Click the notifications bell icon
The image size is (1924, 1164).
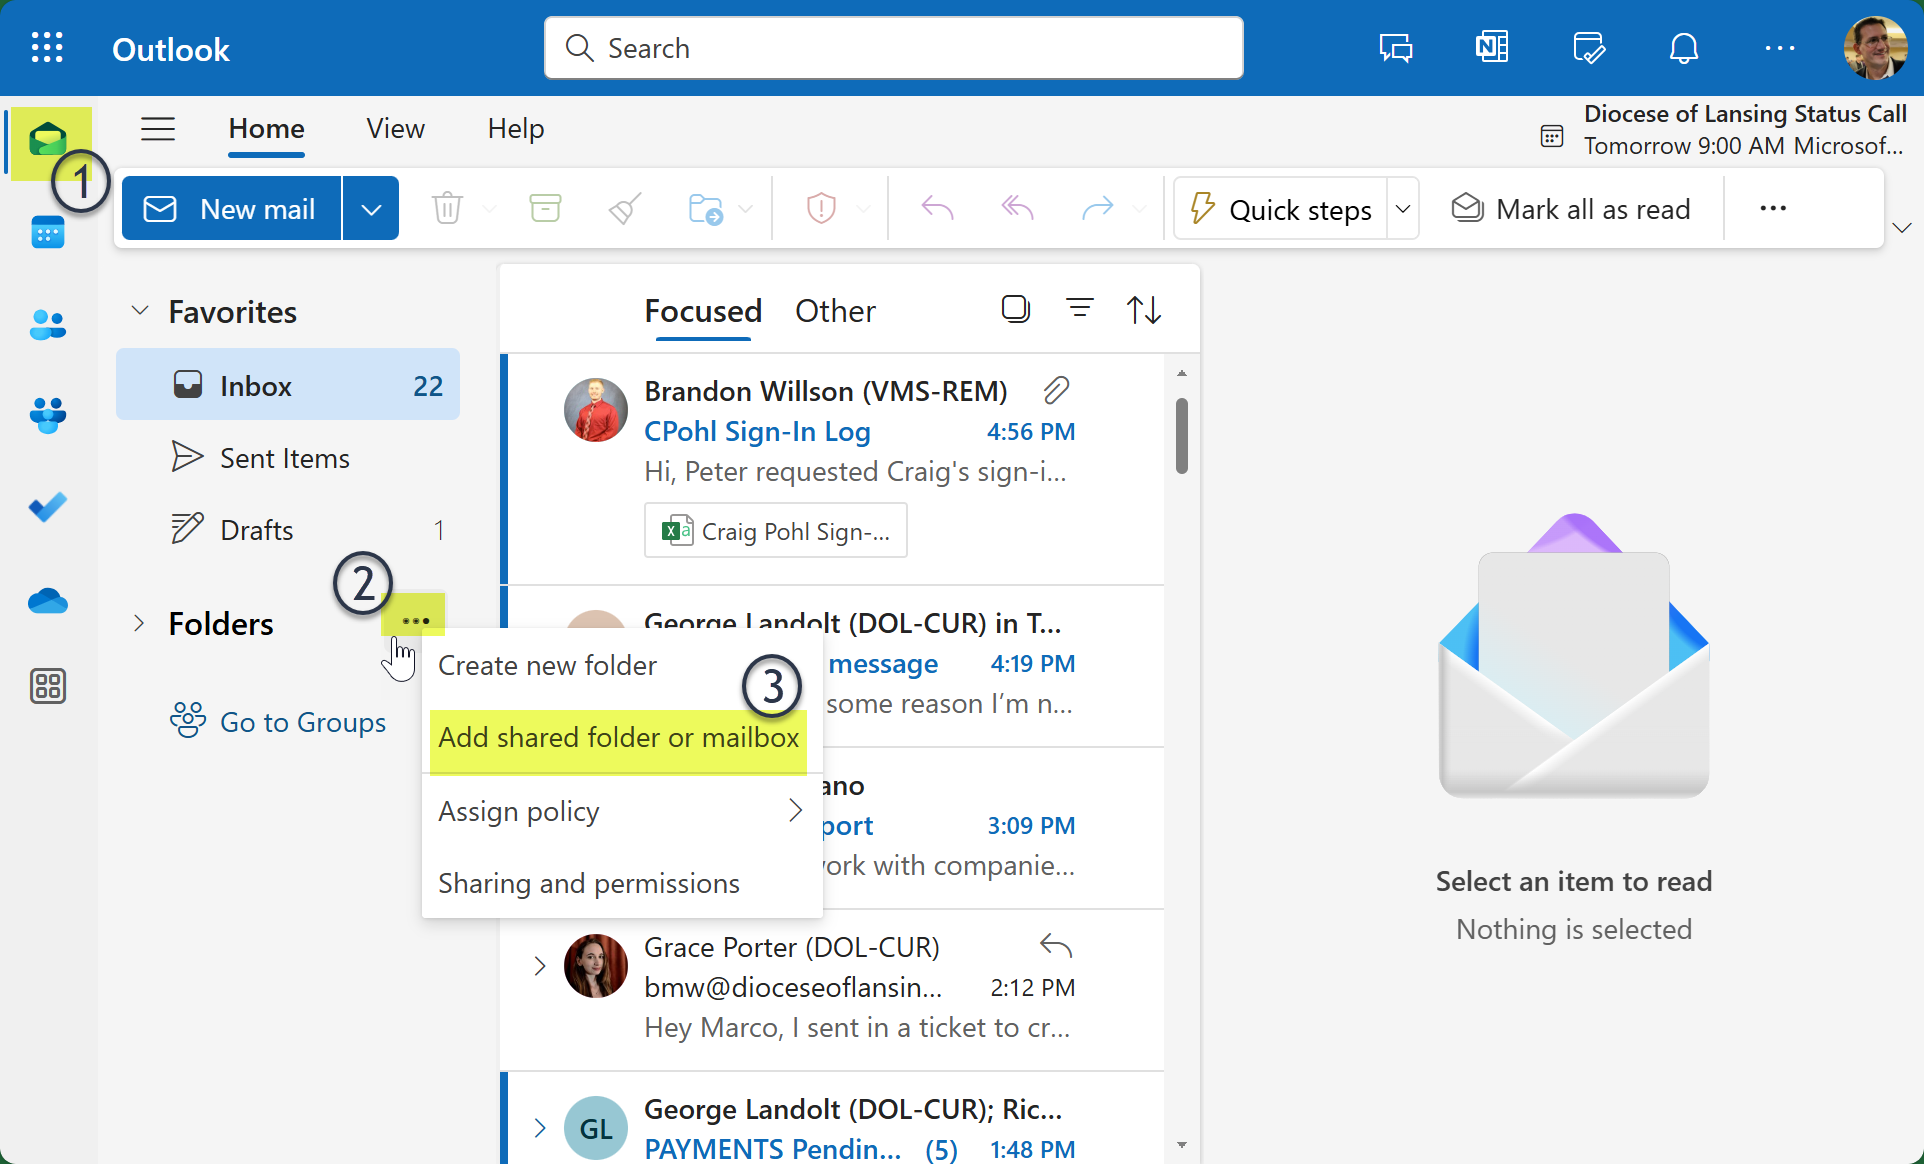coord(1684,48)
